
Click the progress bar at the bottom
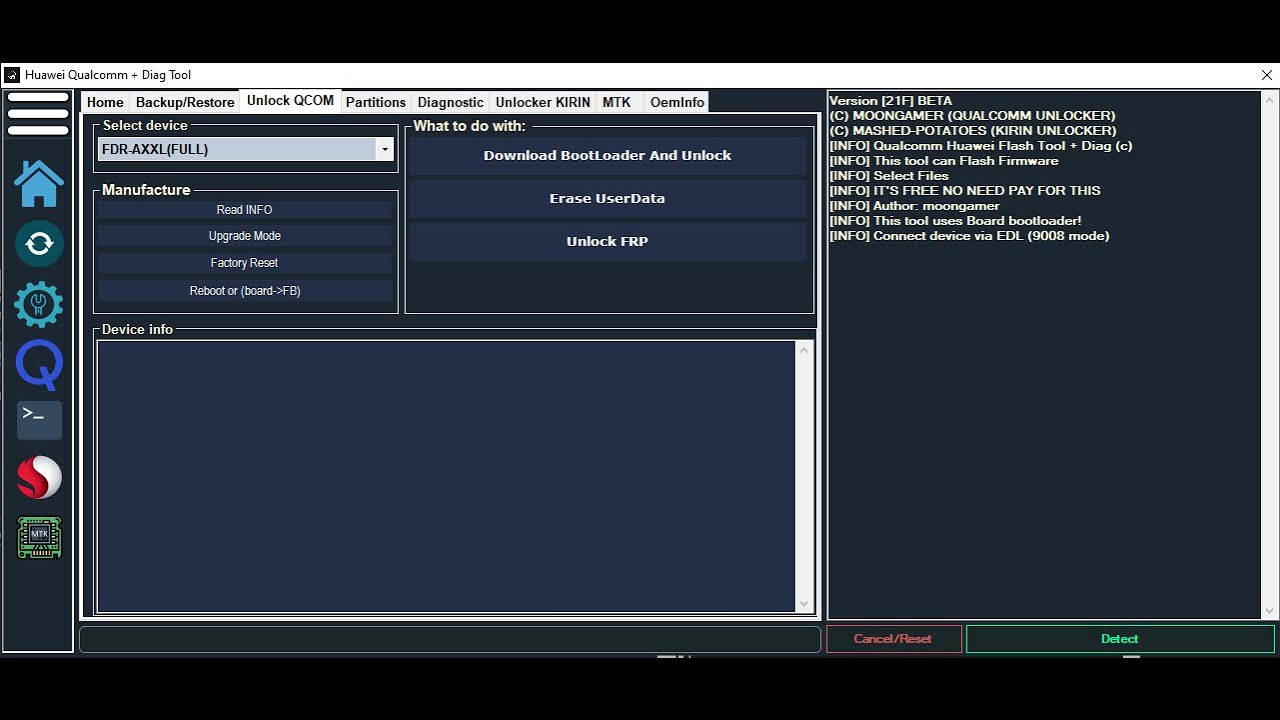pos(450,640)
